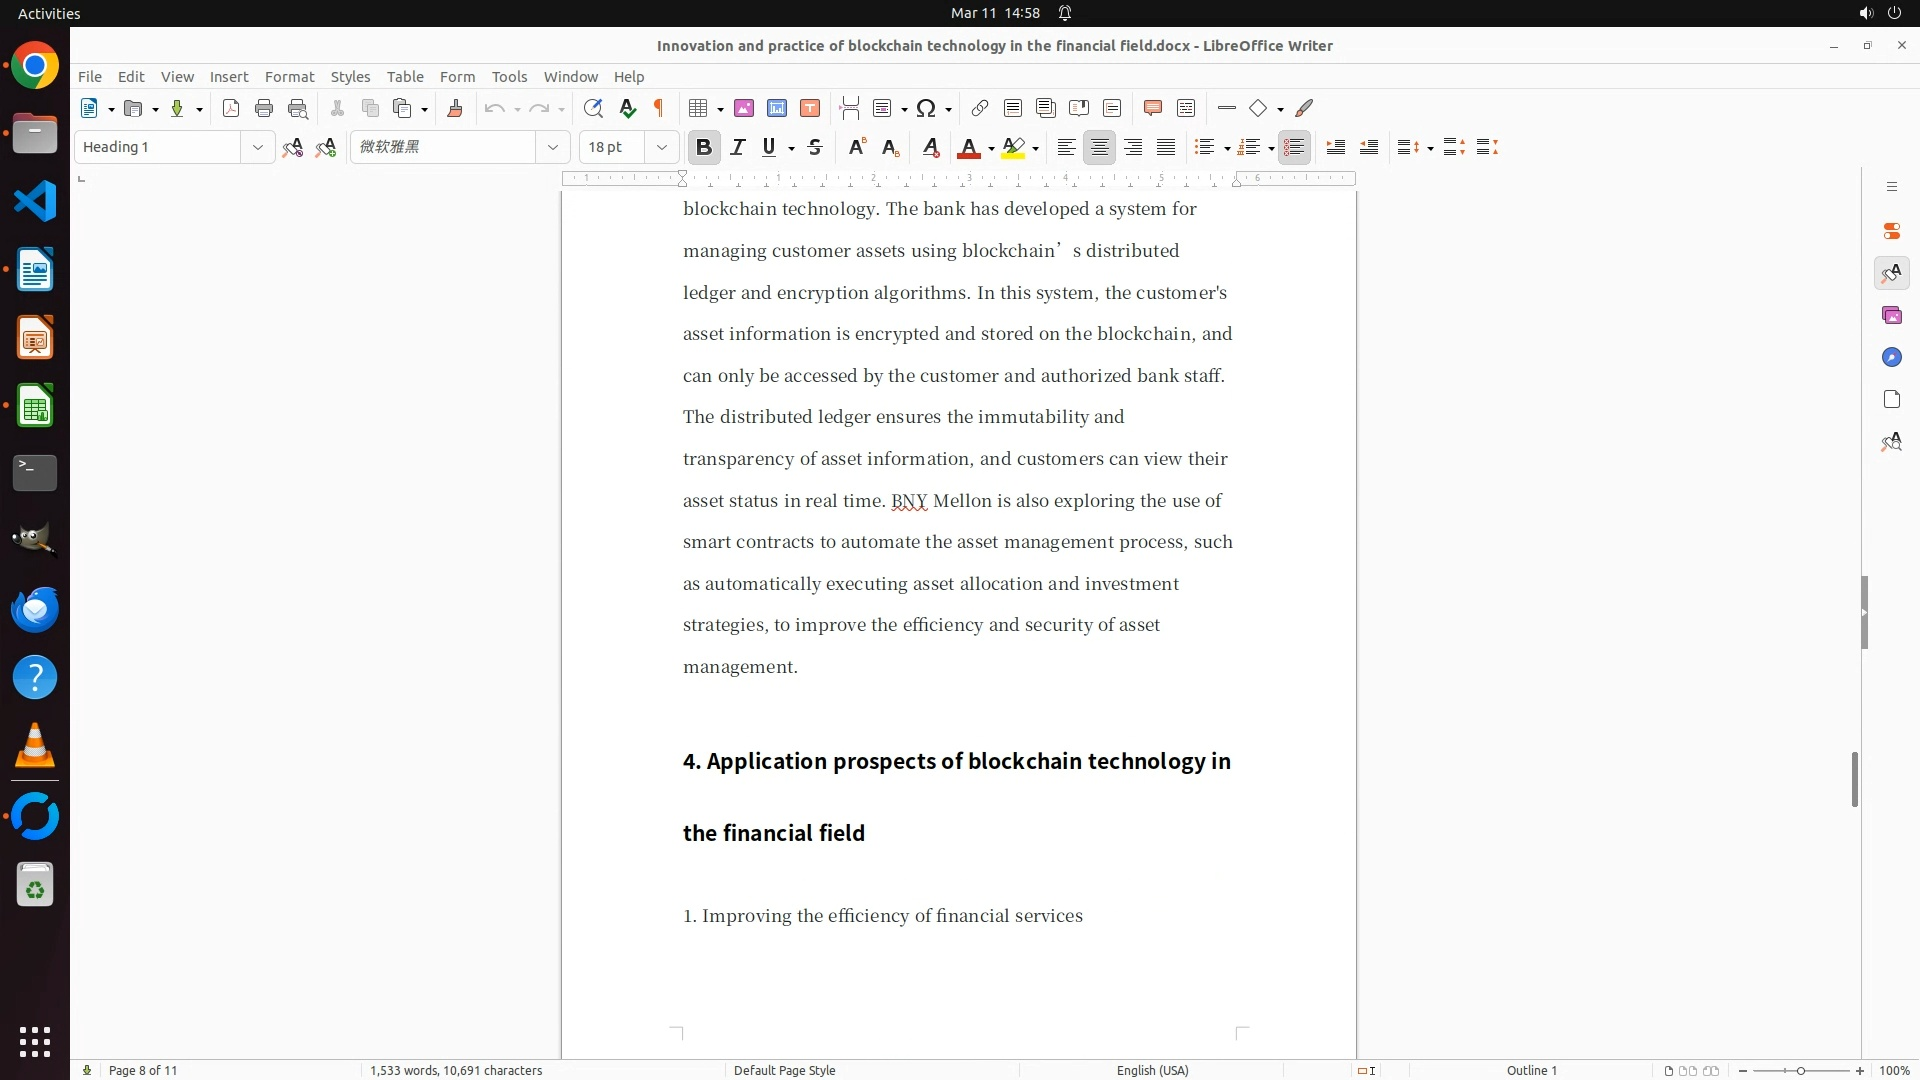Image resolution: width=1920 pixels, height=1080 pixels.
Task: Insert an image from the toolbar
Action: pyautogui.click(x=744, y=108)
